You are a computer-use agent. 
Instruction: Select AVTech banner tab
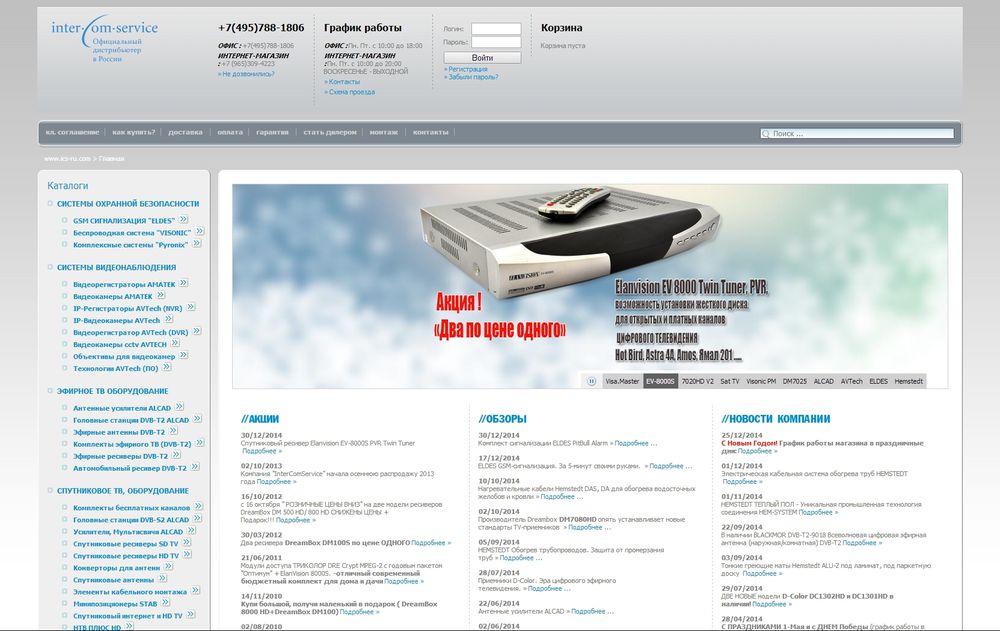point(851,382)
